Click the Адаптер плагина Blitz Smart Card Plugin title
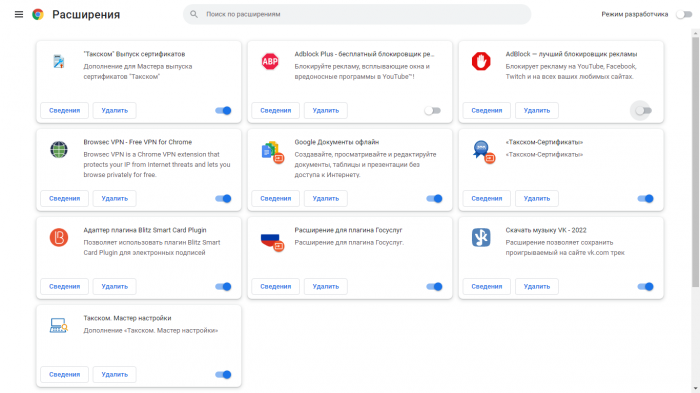The width and height of the screenshot is (700, 393). click(145, 230)
